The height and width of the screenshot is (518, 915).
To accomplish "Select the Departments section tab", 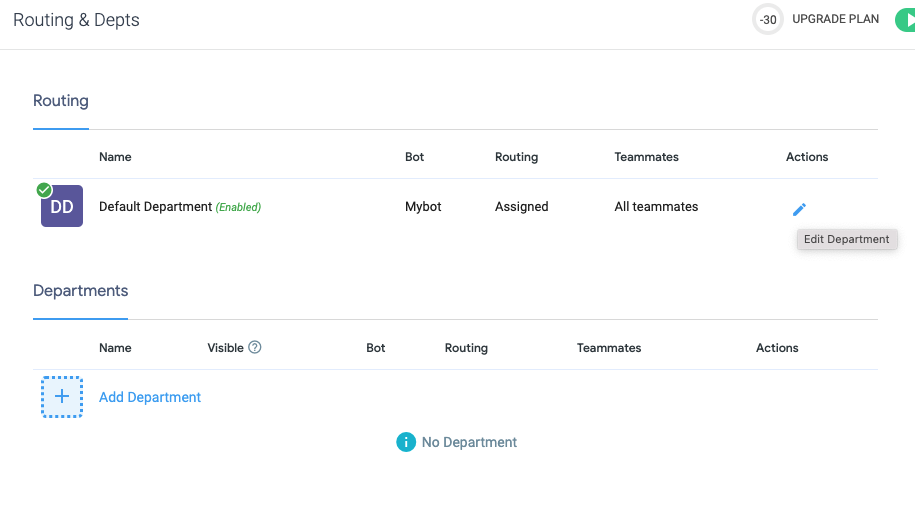I will [x=80, y=291].
